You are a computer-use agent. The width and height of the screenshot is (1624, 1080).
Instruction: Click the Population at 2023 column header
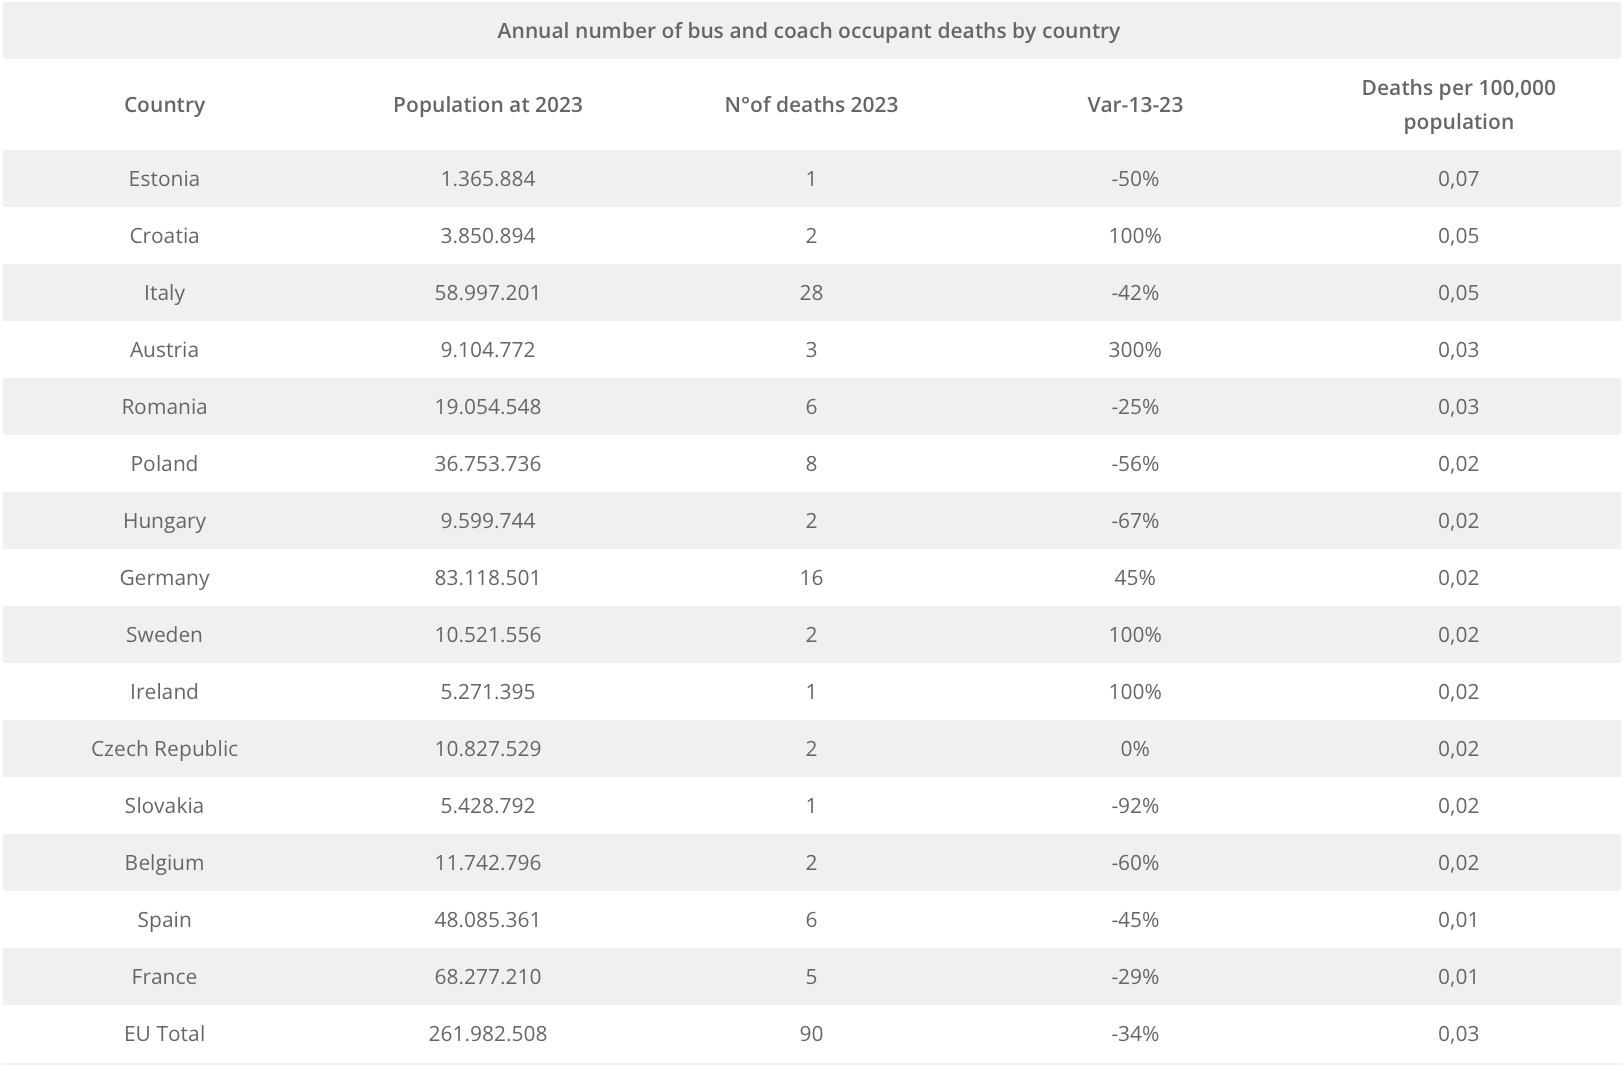point(488,105)
